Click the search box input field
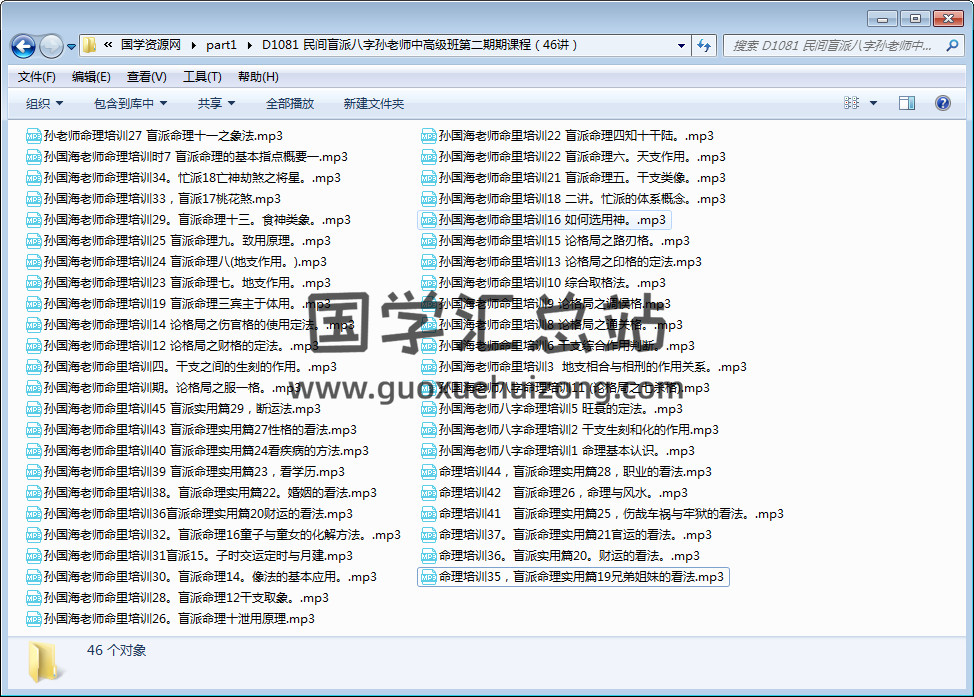Screen dimensions: 974x697 (830, 46)
